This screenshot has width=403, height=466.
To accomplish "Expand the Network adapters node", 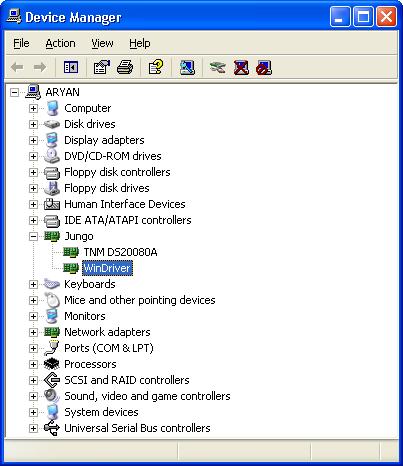I will [33, 332].
